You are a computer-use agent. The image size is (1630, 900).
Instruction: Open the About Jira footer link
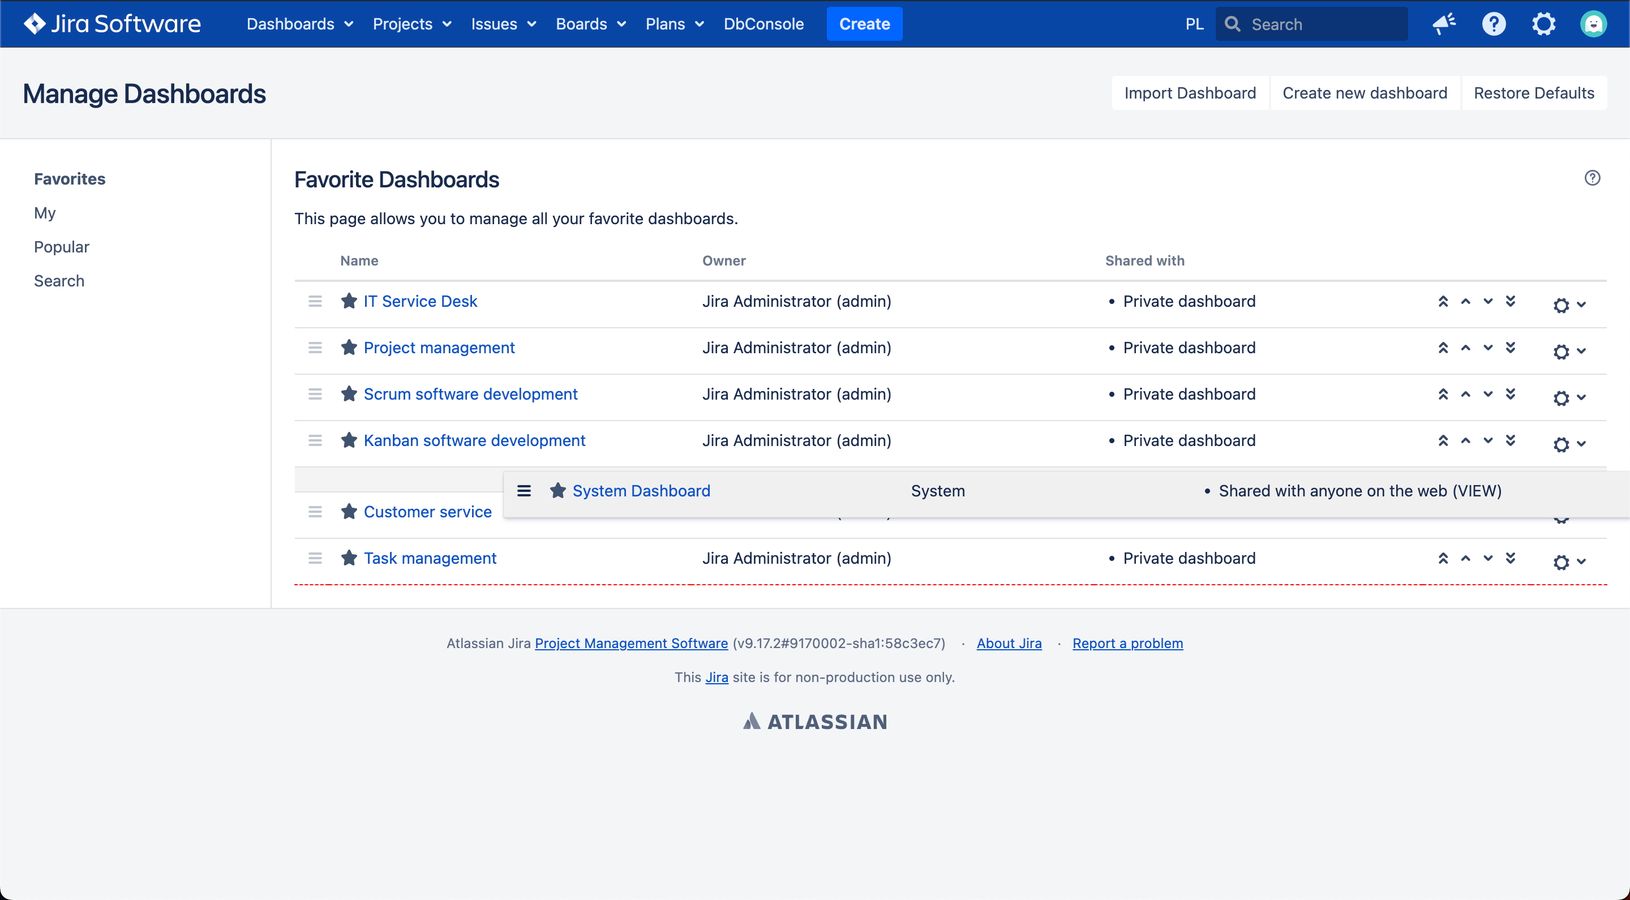pyautogui.click(x=1009, y=643)
